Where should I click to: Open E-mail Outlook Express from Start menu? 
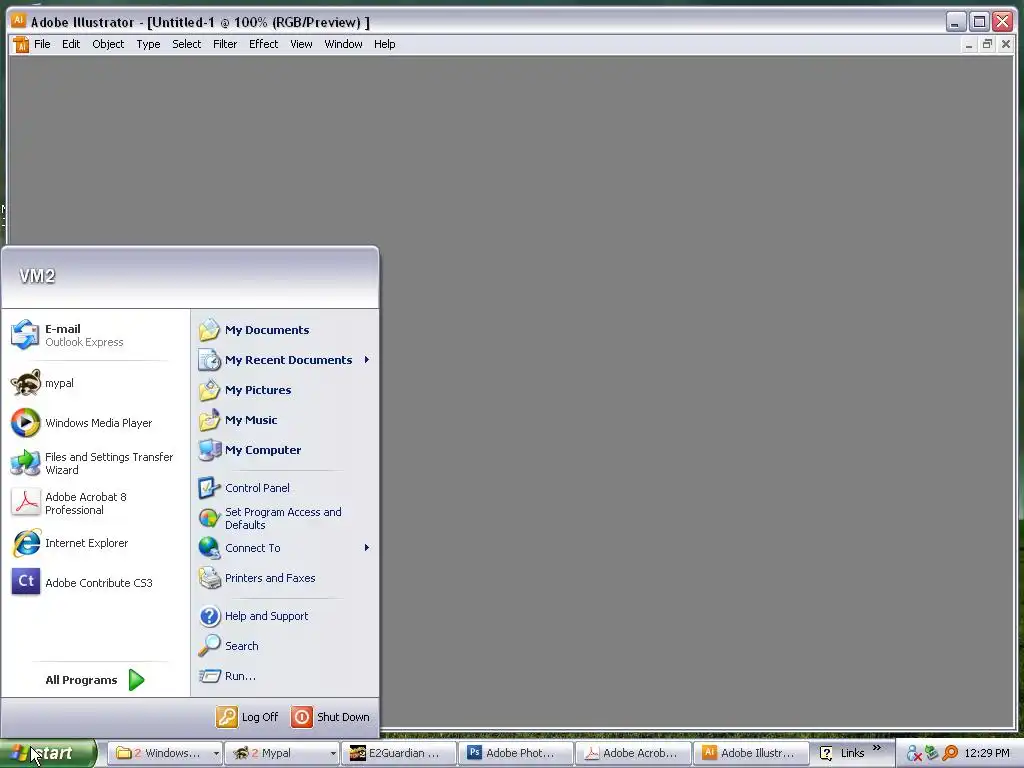pos(95,335)
